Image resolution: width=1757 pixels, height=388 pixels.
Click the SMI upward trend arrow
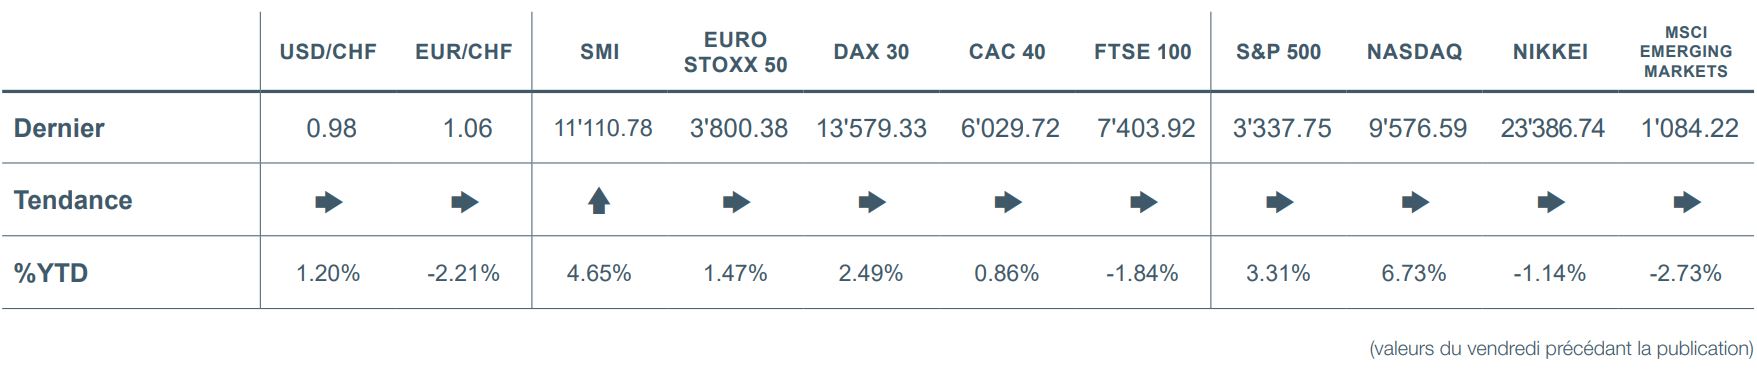coord(598,202)
